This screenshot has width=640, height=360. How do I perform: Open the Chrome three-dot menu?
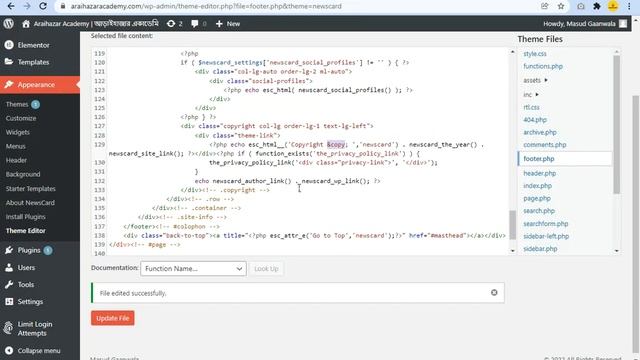point(629,6)
